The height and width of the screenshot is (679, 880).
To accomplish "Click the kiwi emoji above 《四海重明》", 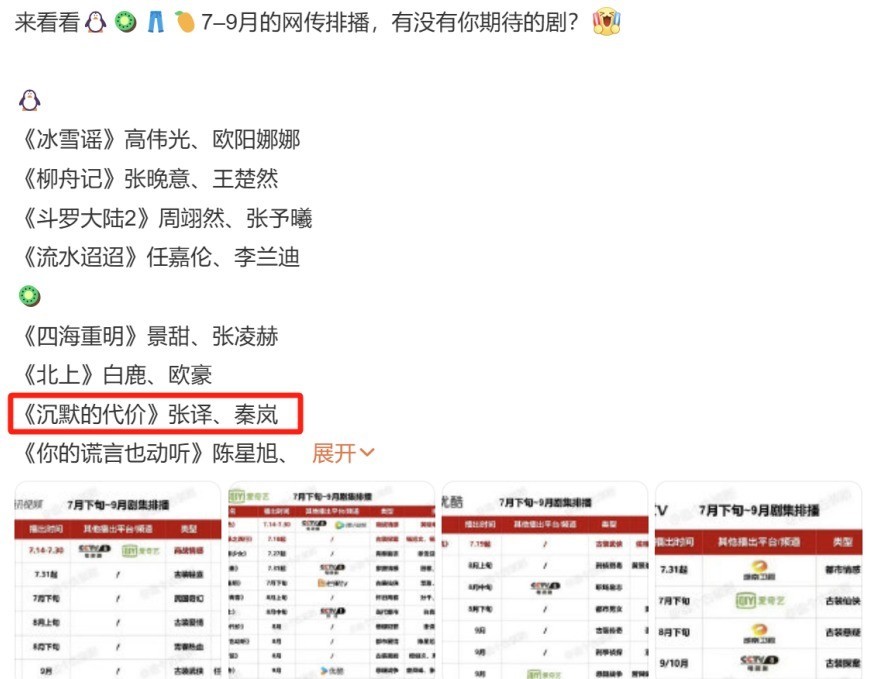I will pyautogui.click(x=30, y=296).
